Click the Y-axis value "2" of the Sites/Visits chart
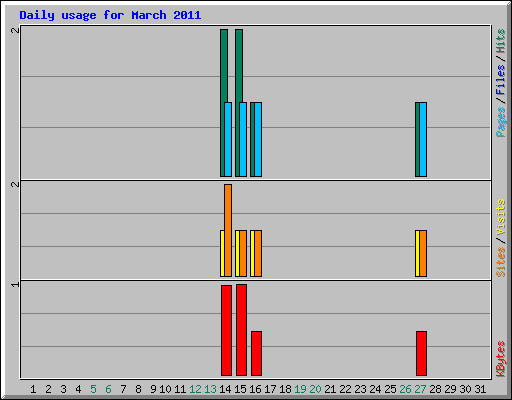512x400 pixels. [x=15, y=184]
